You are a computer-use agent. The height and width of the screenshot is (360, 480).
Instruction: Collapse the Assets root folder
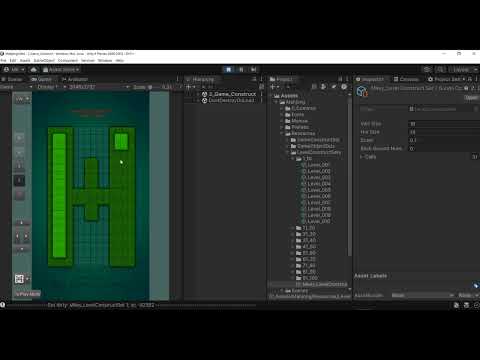[272, 96]
